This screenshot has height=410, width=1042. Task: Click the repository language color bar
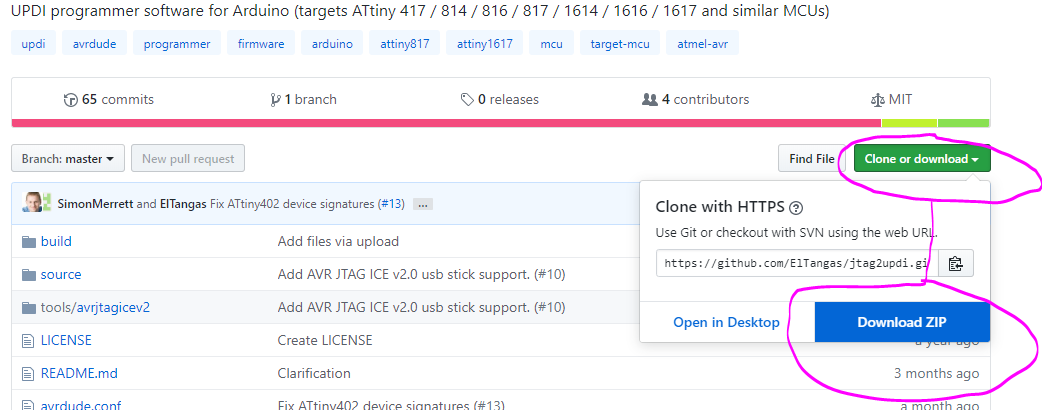tap(500, 123)
